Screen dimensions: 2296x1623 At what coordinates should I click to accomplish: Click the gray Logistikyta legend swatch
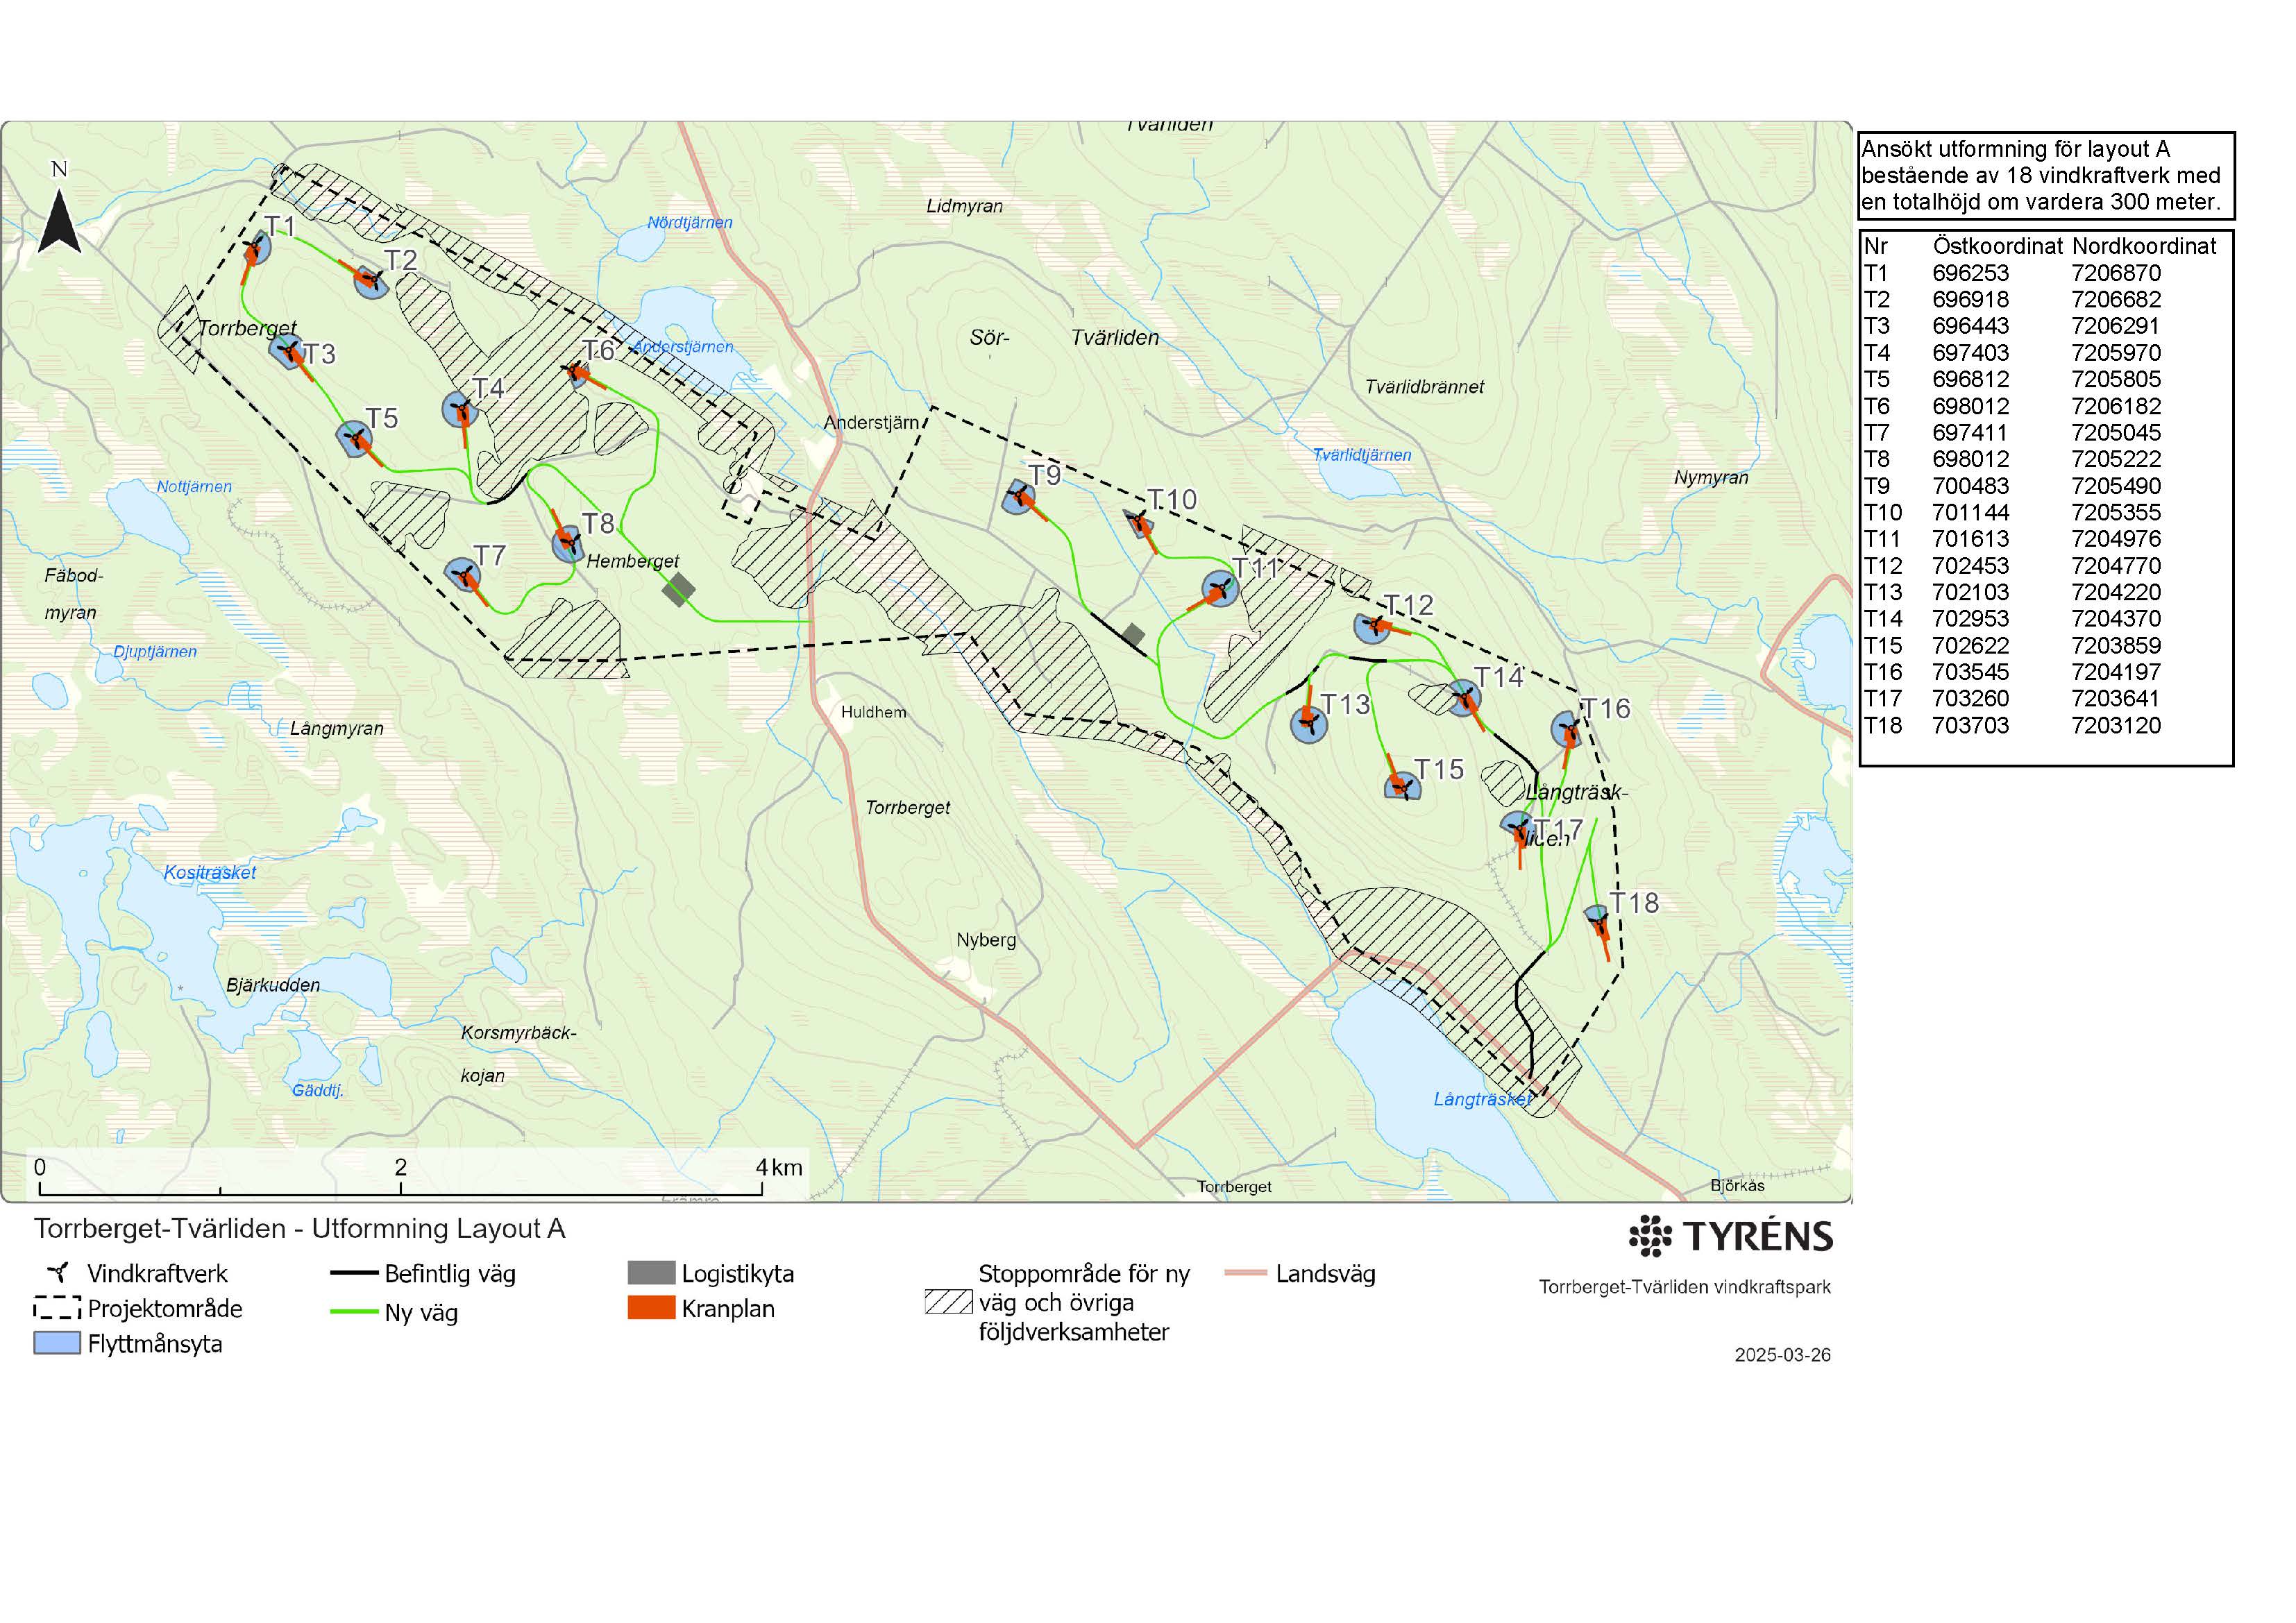pos(651,1273)
